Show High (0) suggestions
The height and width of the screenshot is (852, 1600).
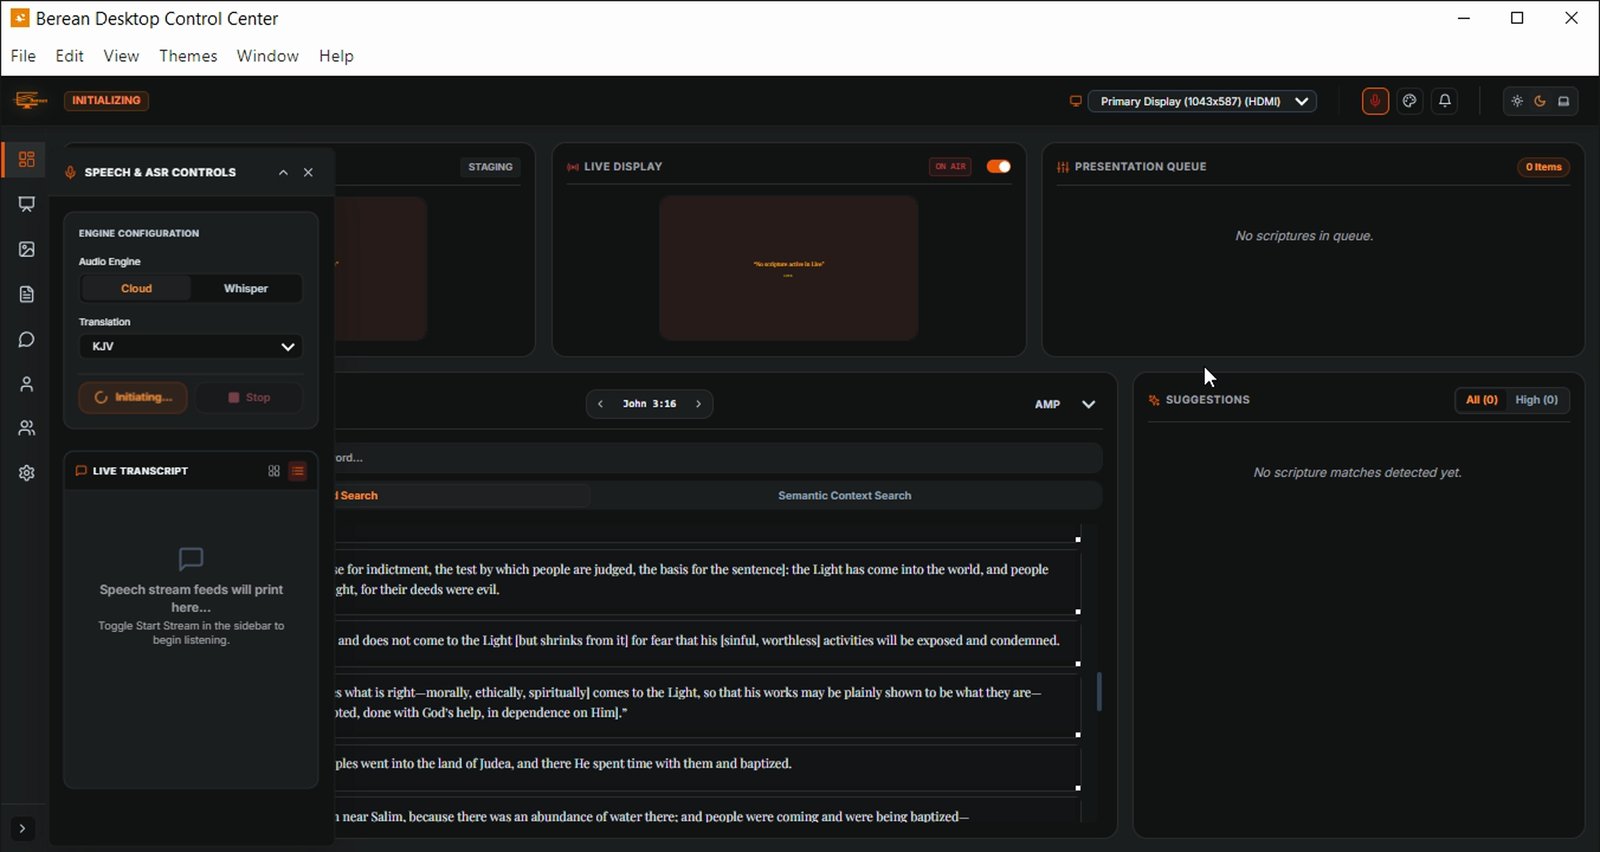coord(1536,400)
